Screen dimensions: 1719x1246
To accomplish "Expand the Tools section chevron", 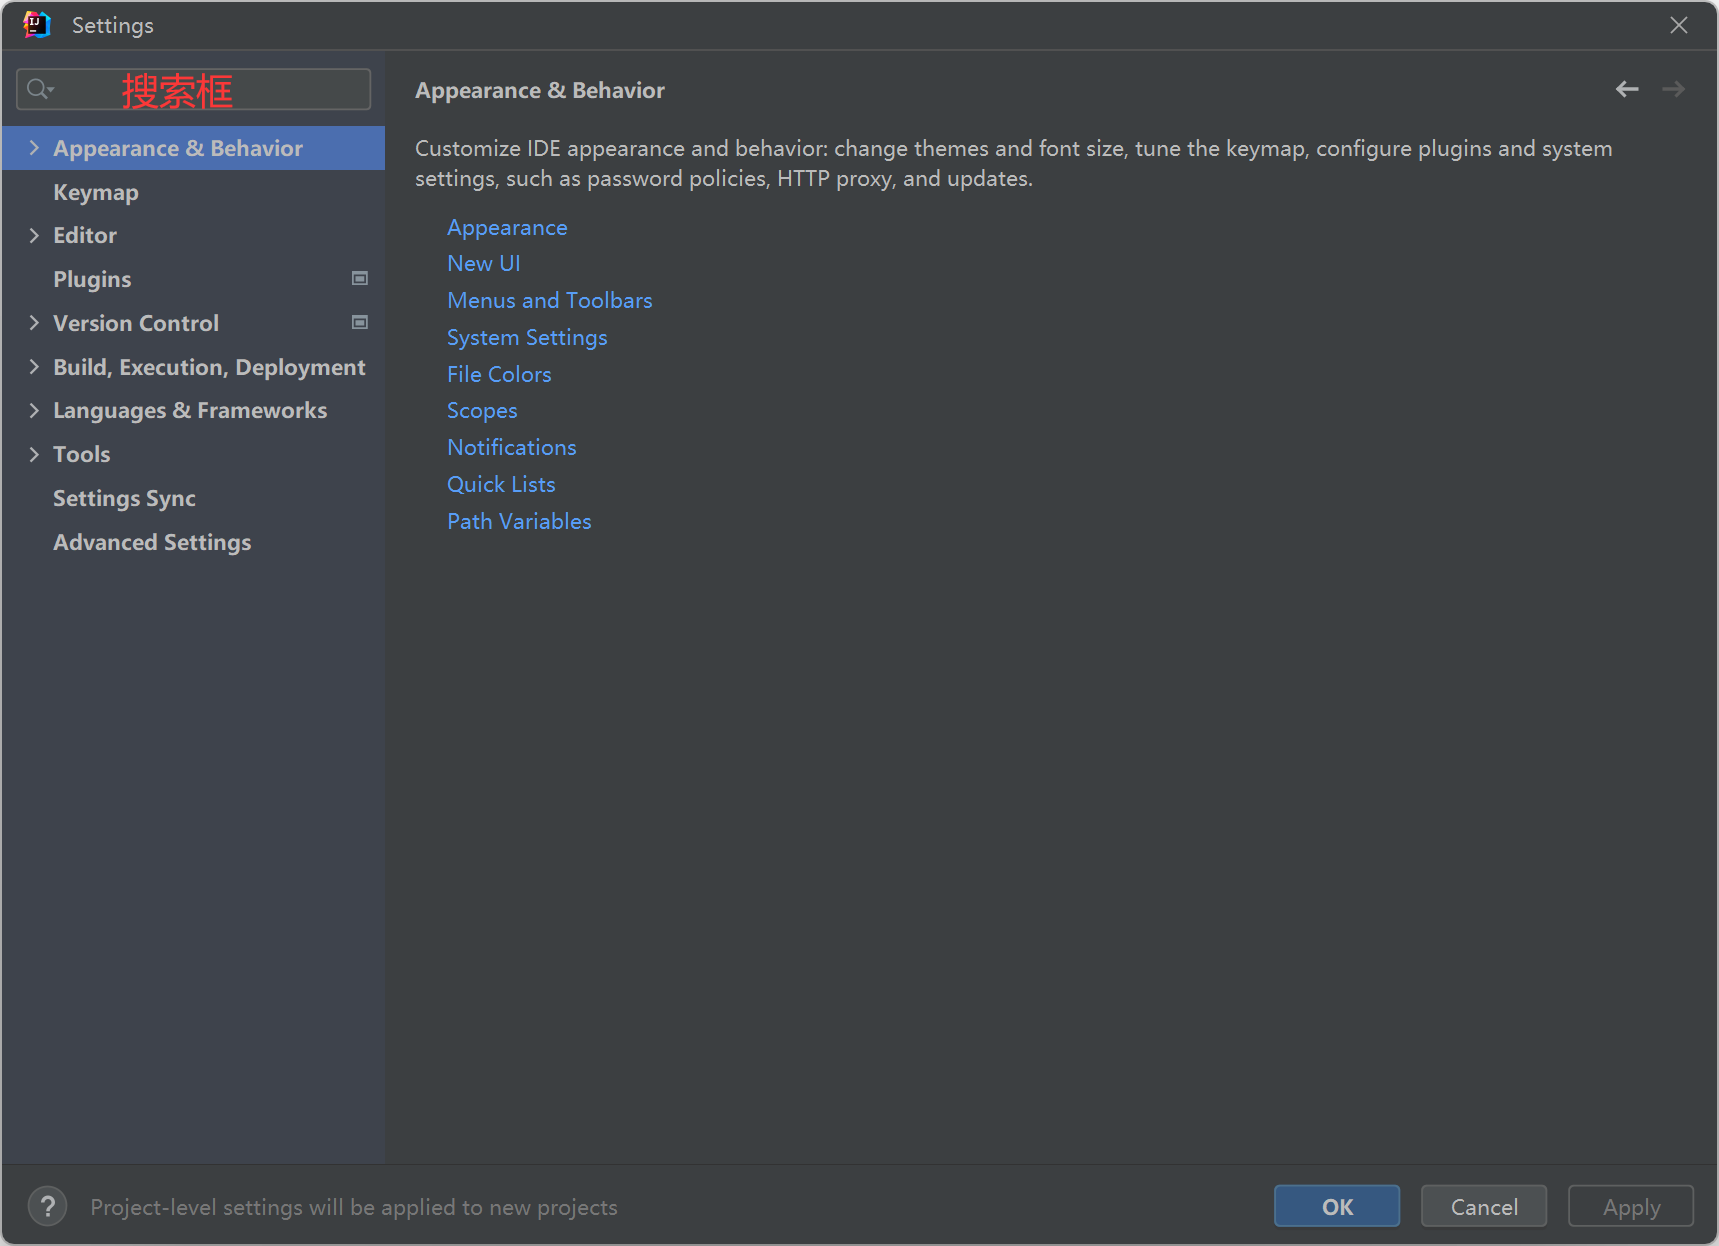I will 34,454.
